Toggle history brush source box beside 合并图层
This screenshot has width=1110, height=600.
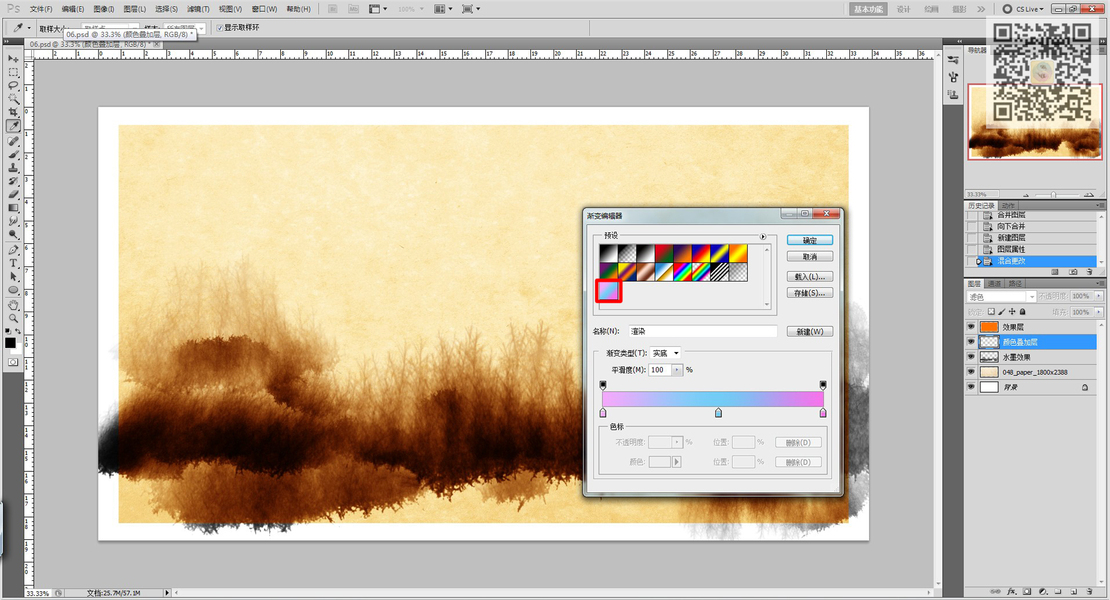pyautogui.click(x=972, y=215)
